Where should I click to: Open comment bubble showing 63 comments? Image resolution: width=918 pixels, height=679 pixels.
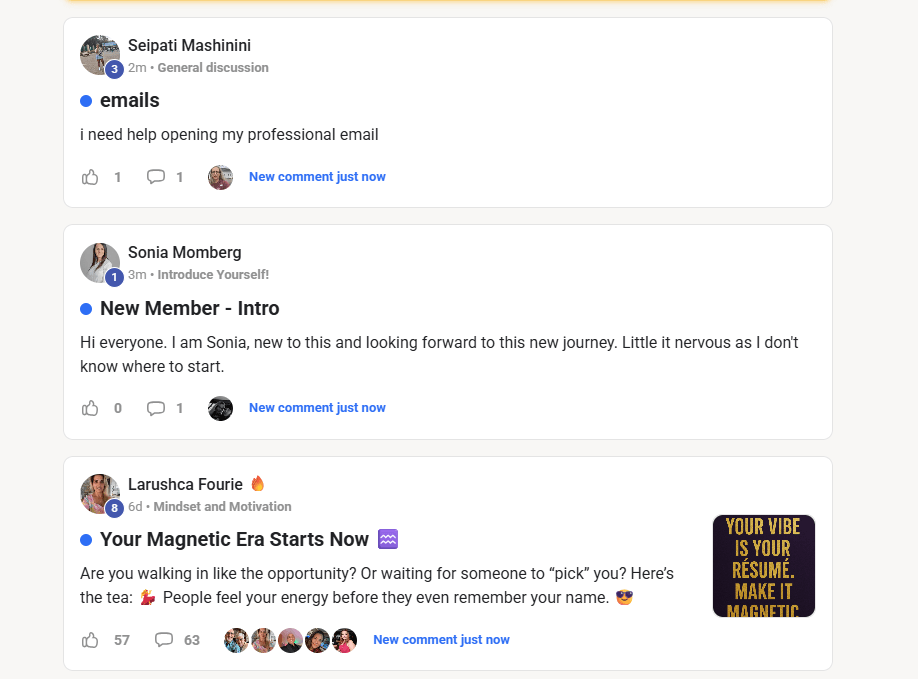[x=164, y=640]
